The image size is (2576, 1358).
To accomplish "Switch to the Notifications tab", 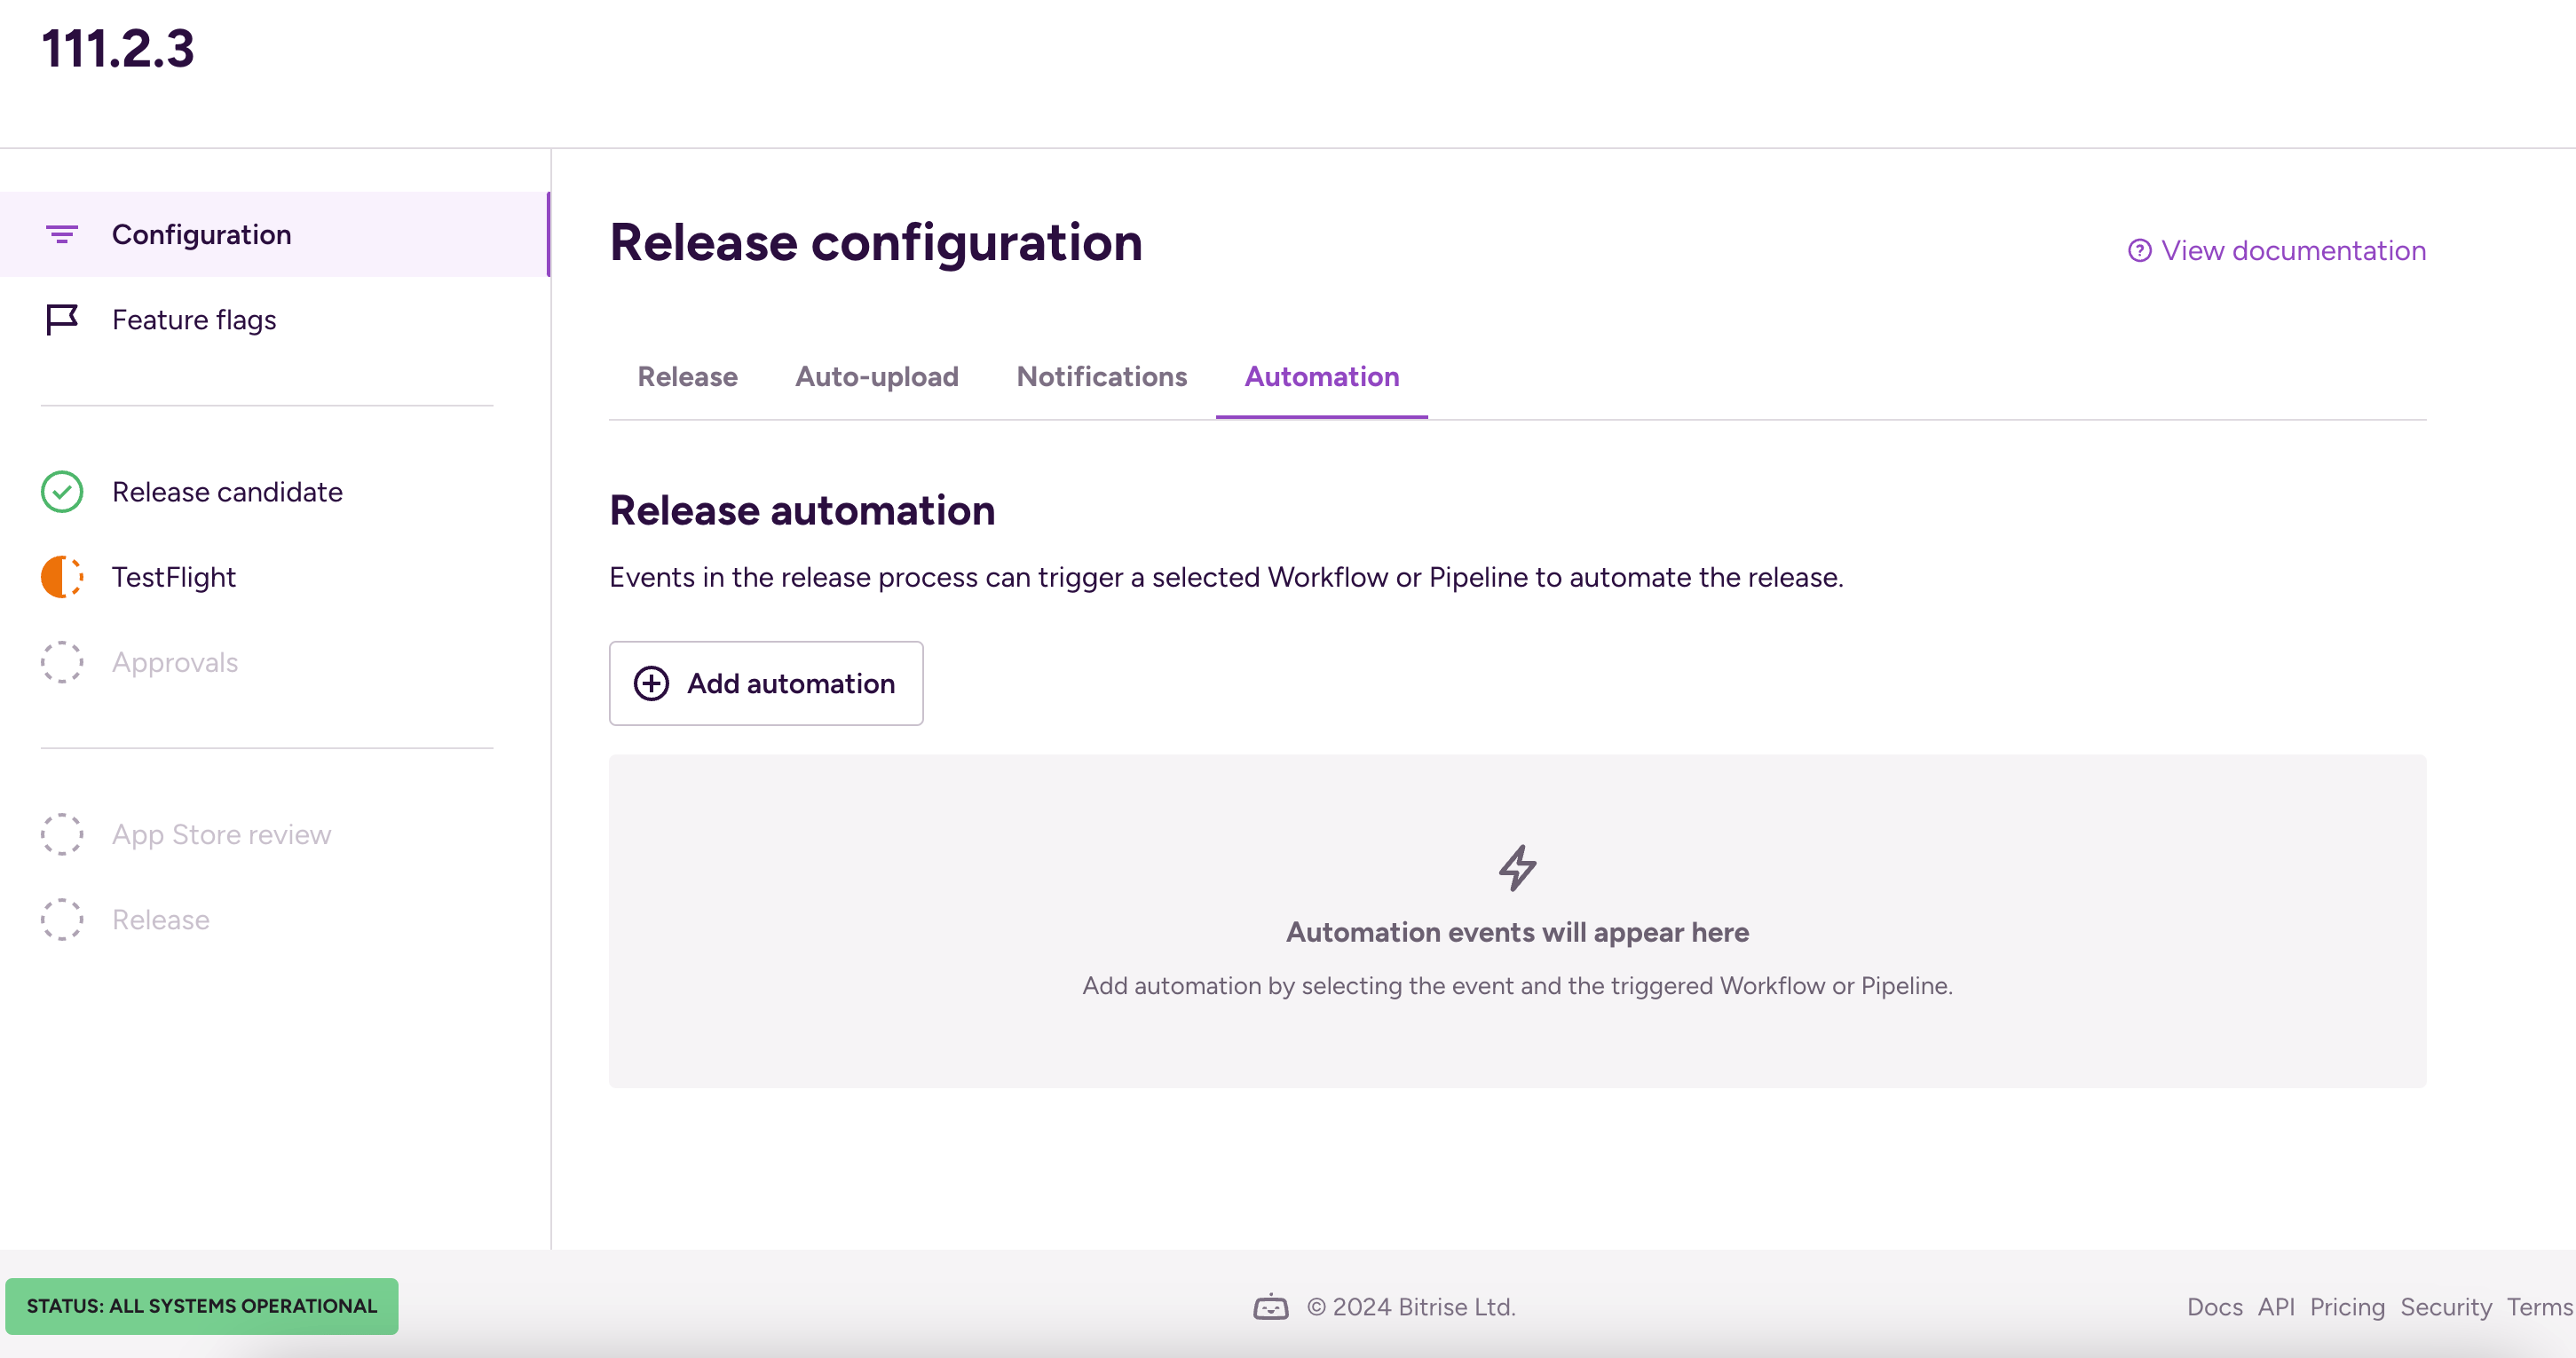I will tap(1102, 377).
